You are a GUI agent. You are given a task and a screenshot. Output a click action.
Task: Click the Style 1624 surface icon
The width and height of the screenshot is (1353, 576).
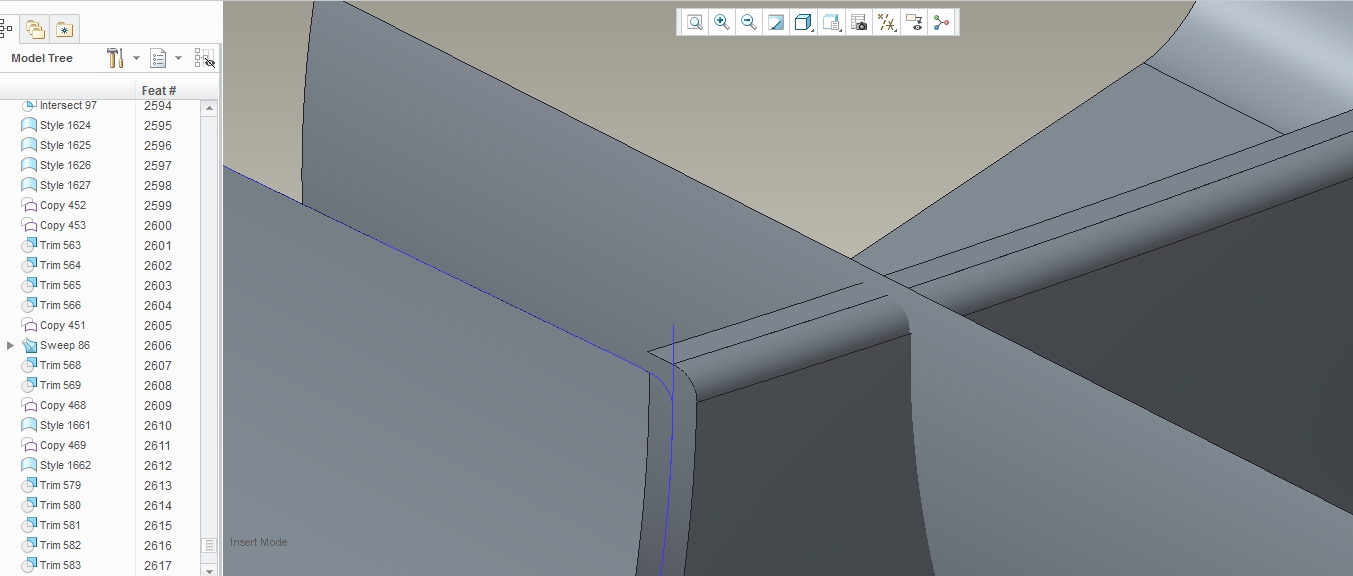(29, 125)
